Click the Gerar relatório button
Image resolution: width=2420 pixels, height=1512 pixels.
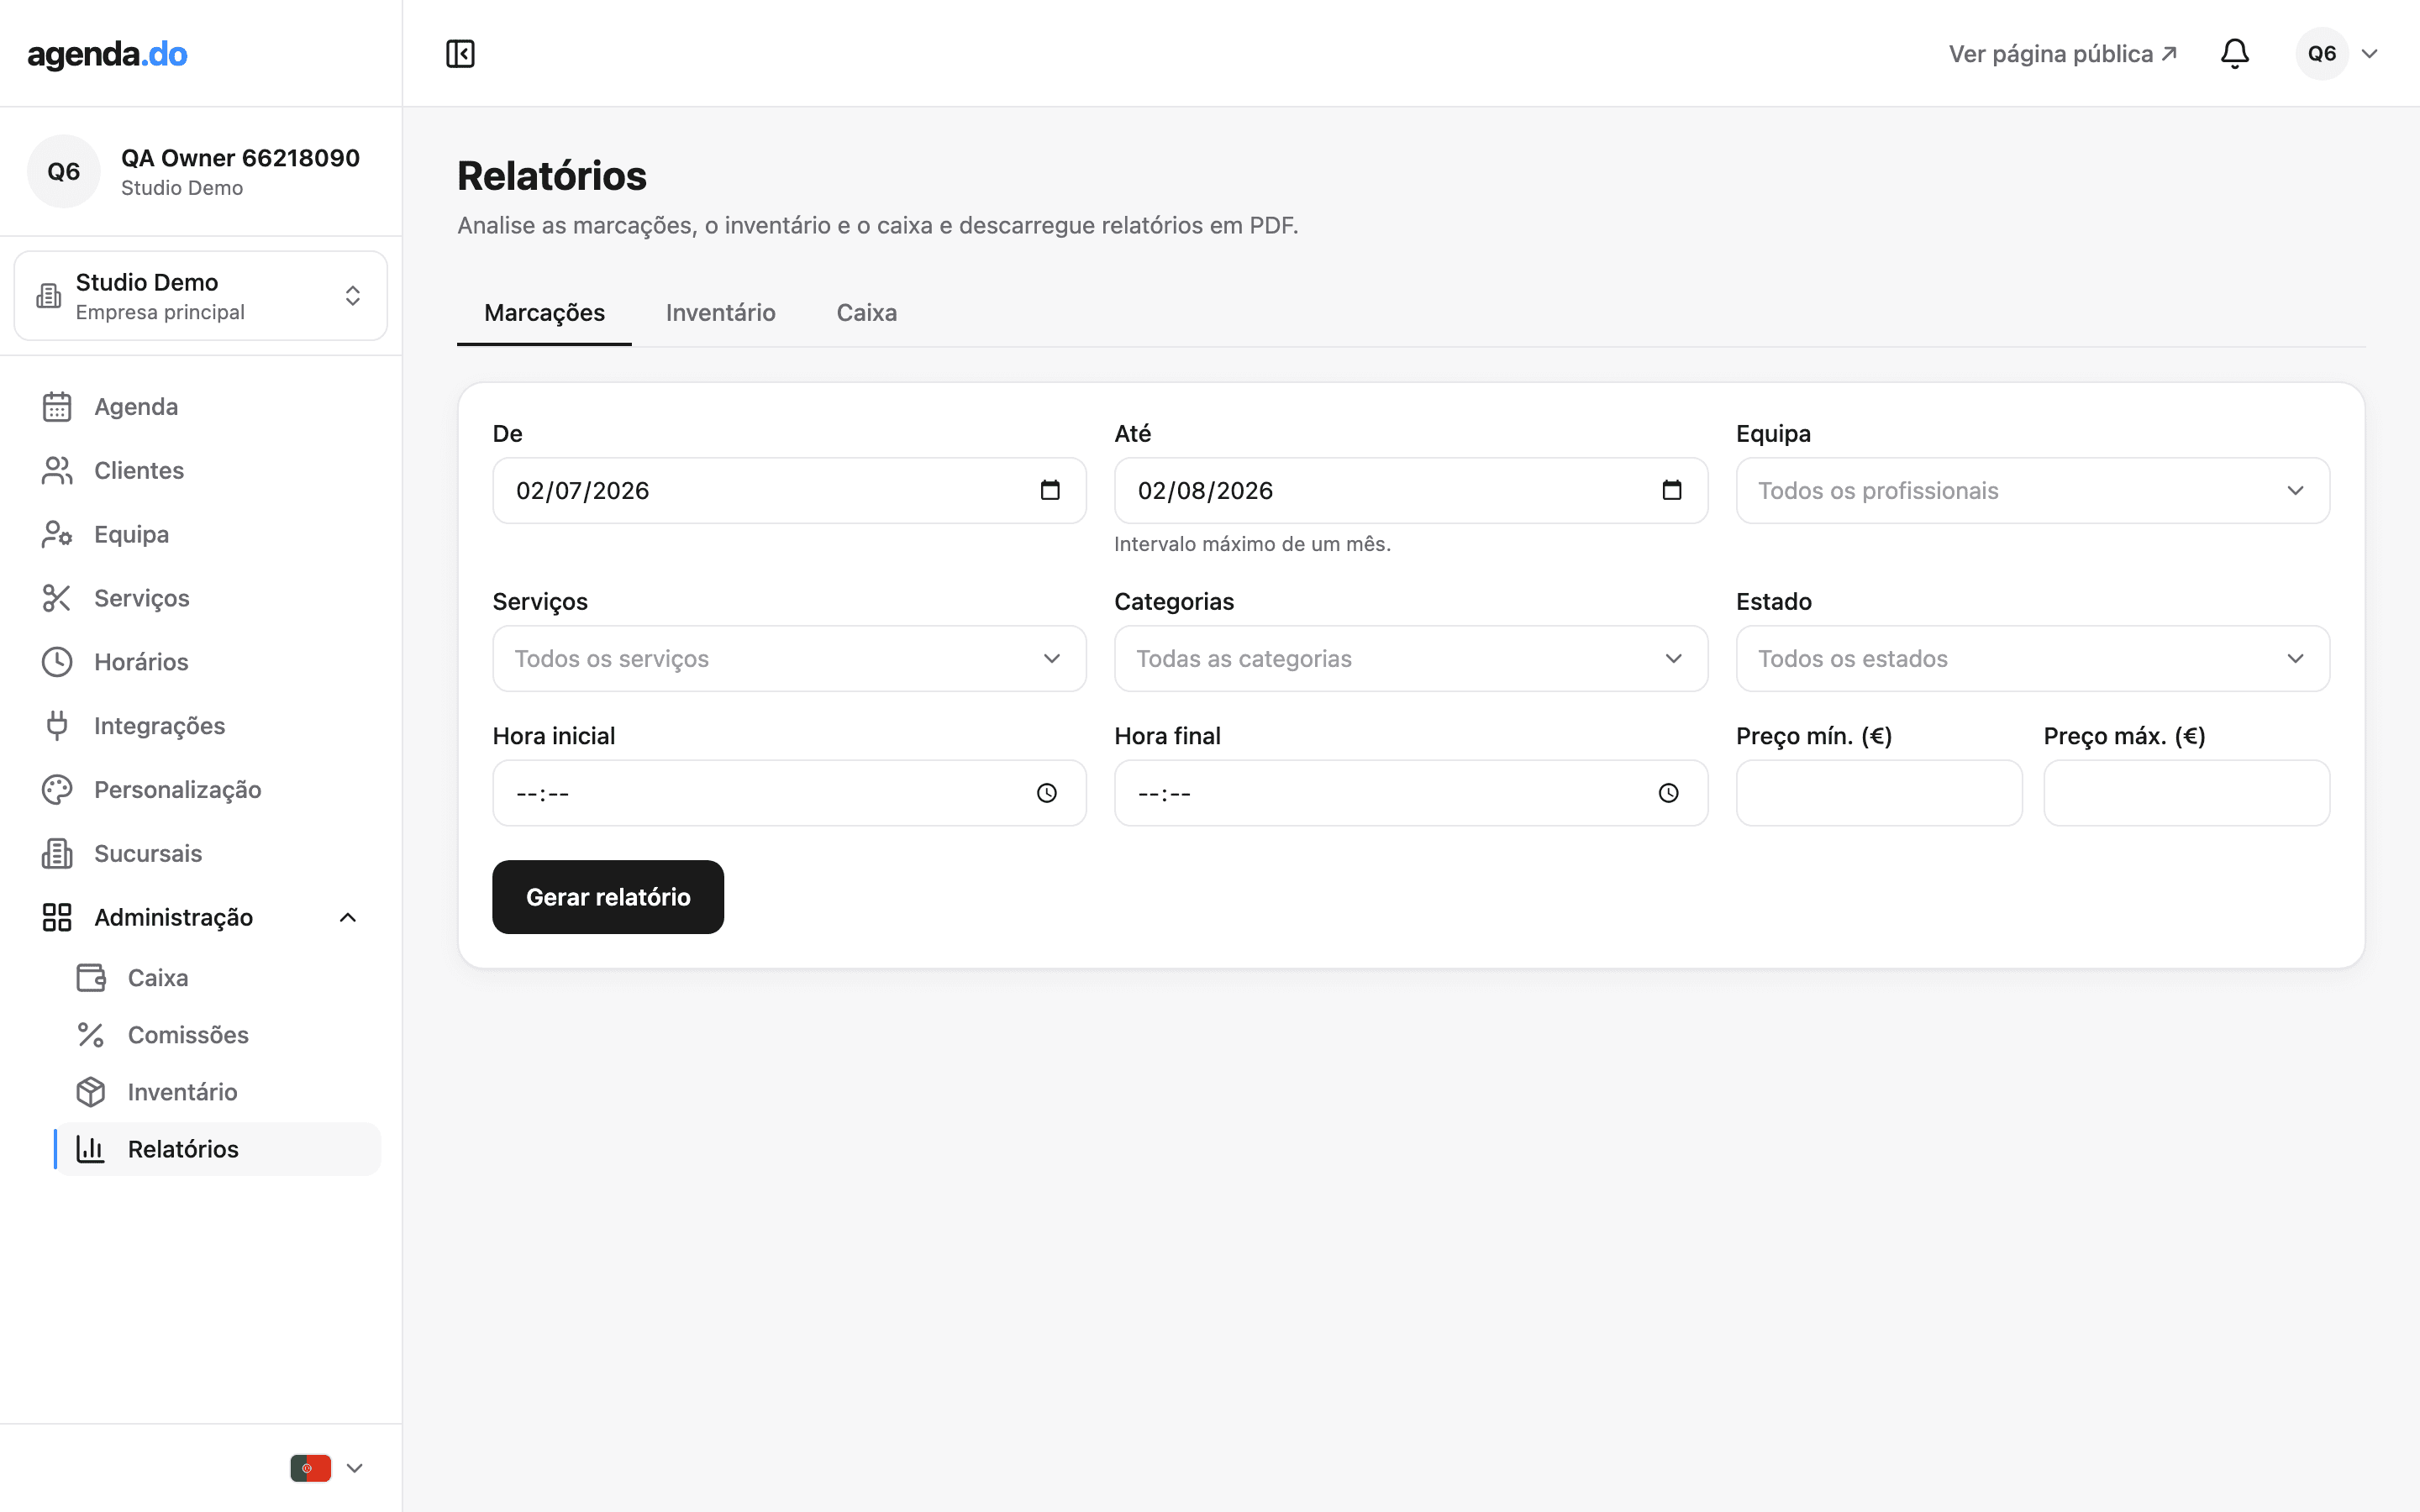coord(608,897)
